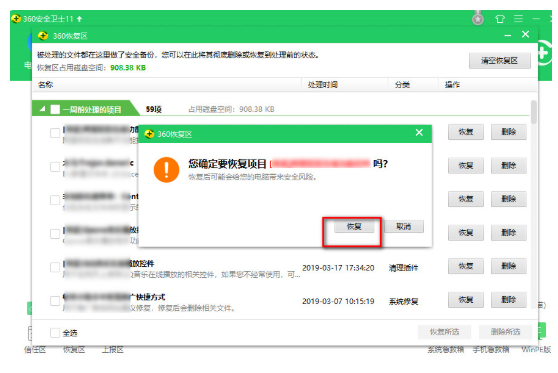Close the restore confirmation dialog
This screenshot has height=373, width=558.
tap(419, 133)
